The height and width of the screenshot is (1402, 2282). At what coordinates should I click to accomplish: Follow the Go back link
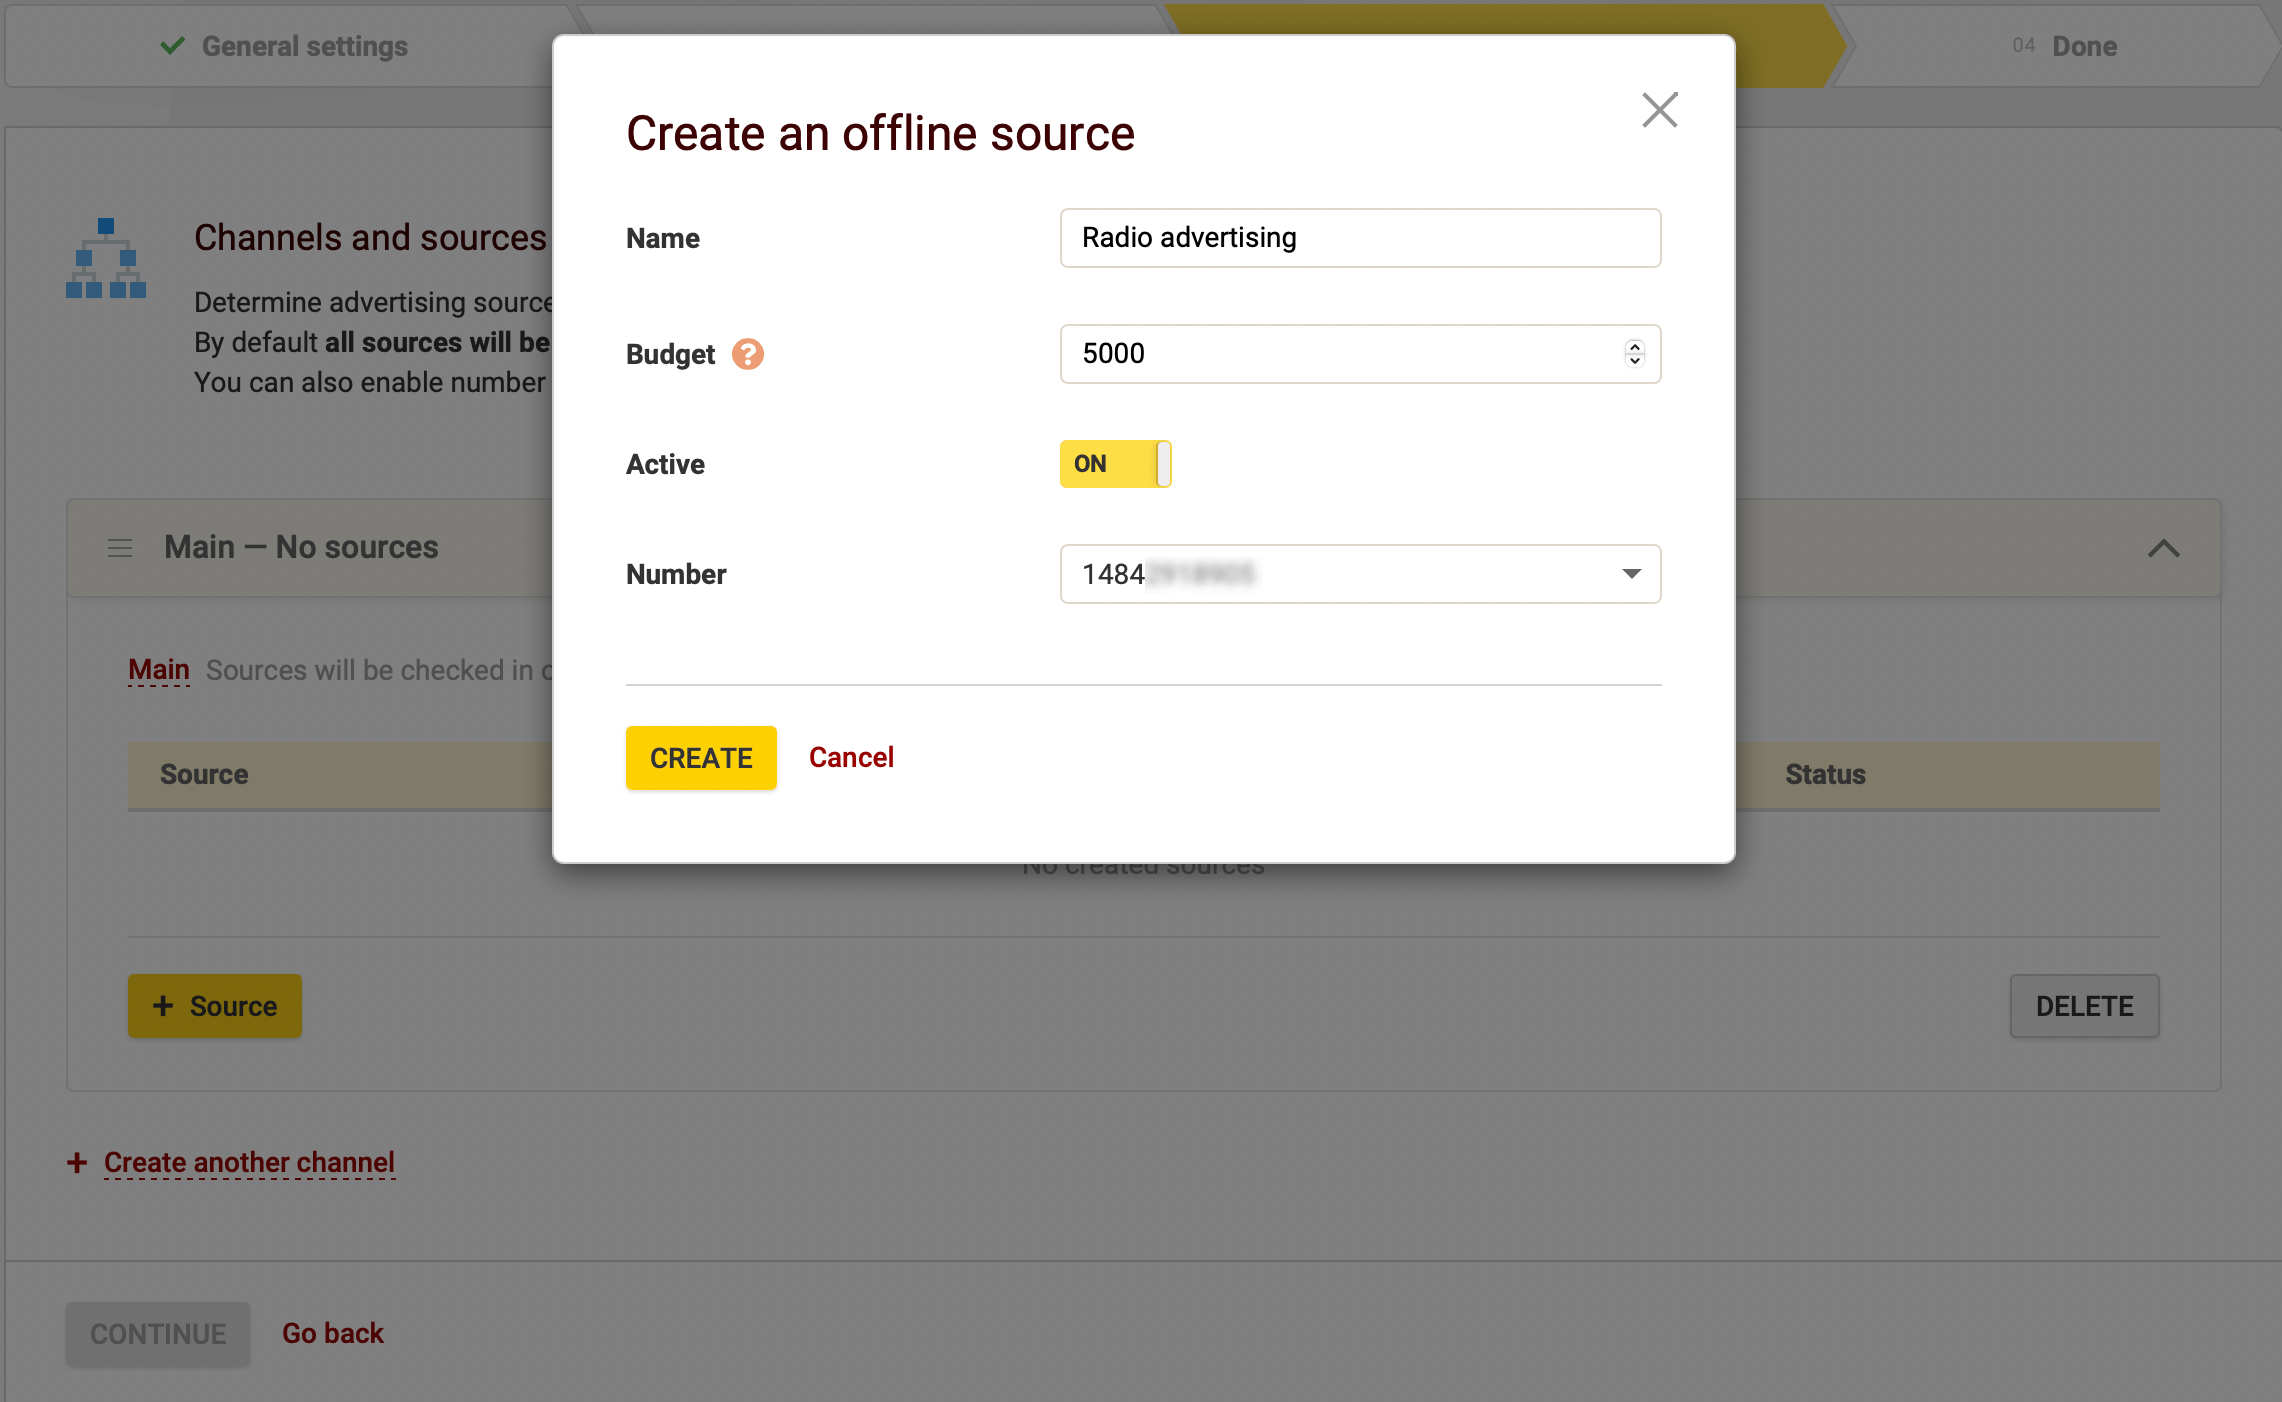(332, 1333)
